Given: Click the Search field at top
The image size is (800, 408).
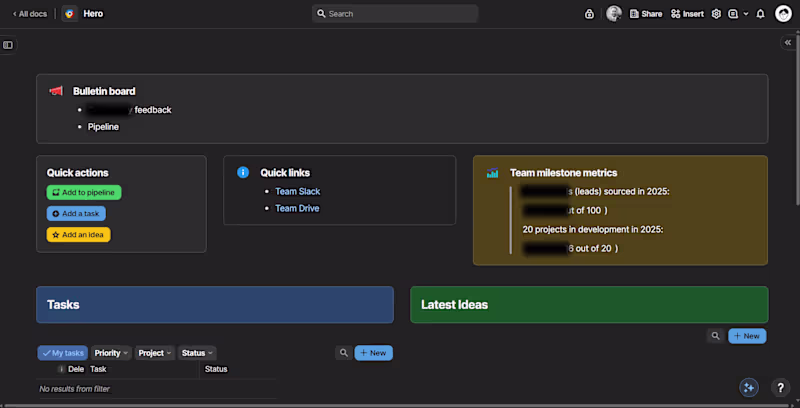Looking at the screenshot, I should click(395, 14).
